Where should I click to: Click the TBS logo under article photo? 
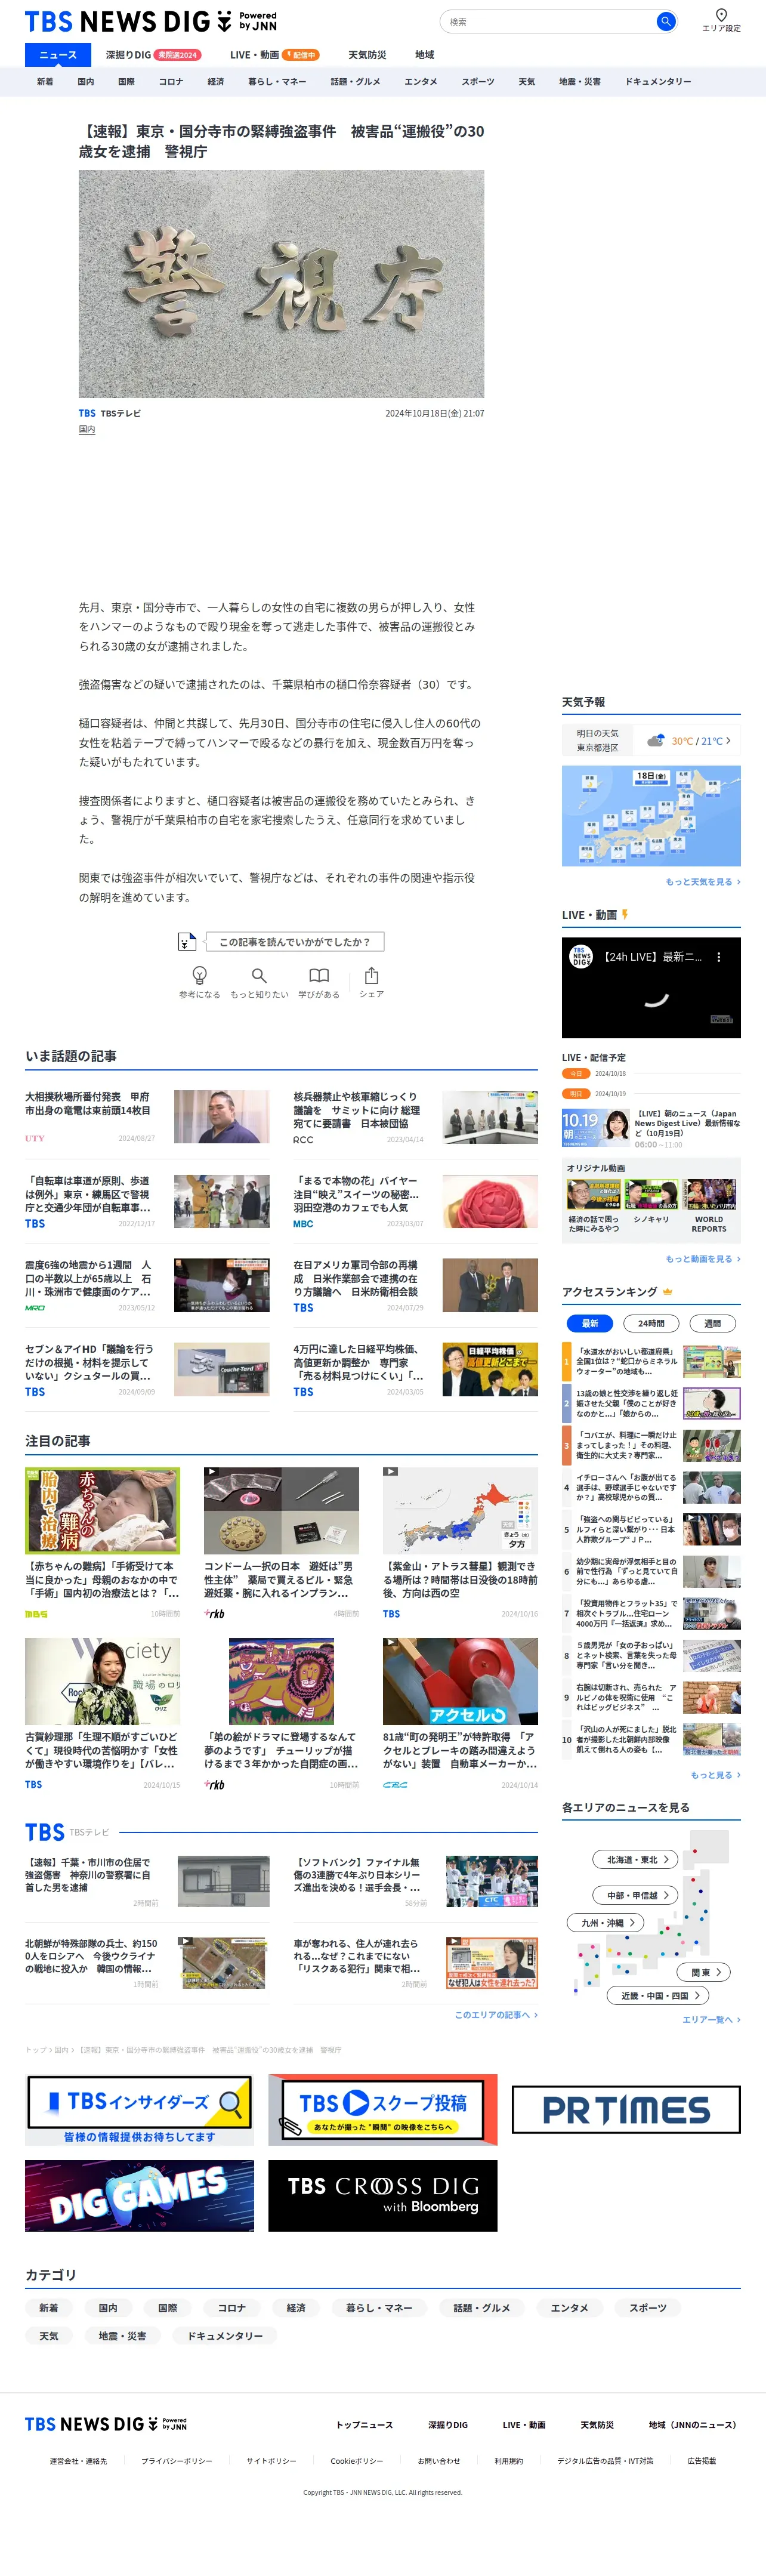click(87, 413)
